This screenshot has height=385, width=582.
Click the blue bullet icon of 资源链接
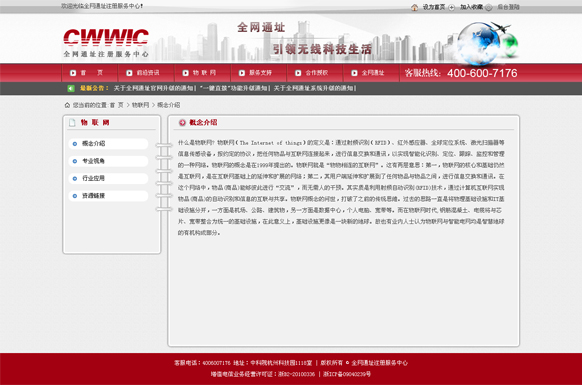pos(75,196)
